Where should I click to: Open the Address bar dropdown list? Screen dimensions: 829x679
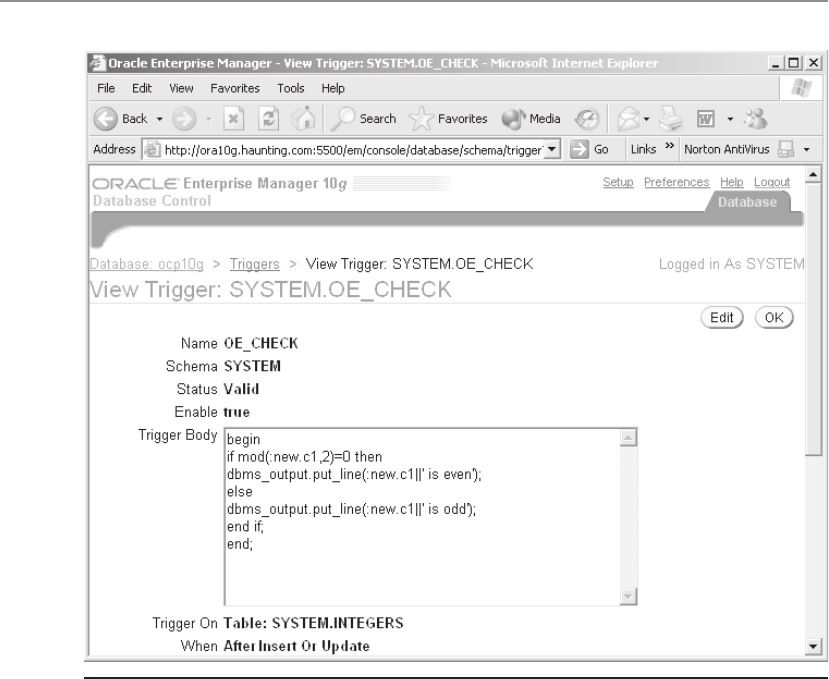[x=552, y=149]
